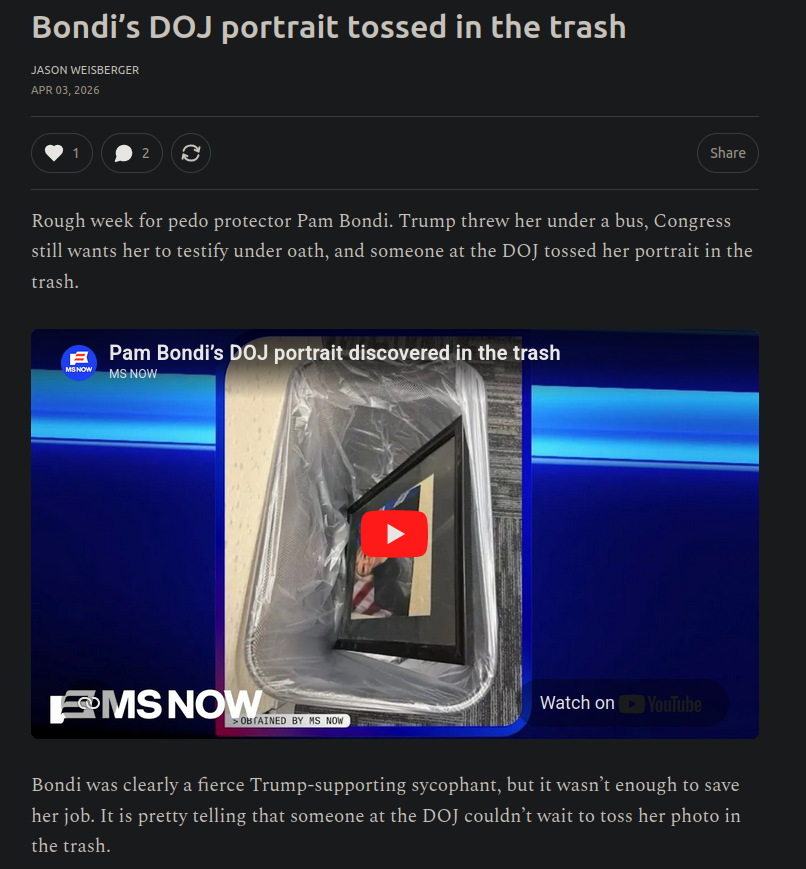Open author Jason Weisberger's profile
The height and width of the screenshot is (869, 806).
(85, 70)
